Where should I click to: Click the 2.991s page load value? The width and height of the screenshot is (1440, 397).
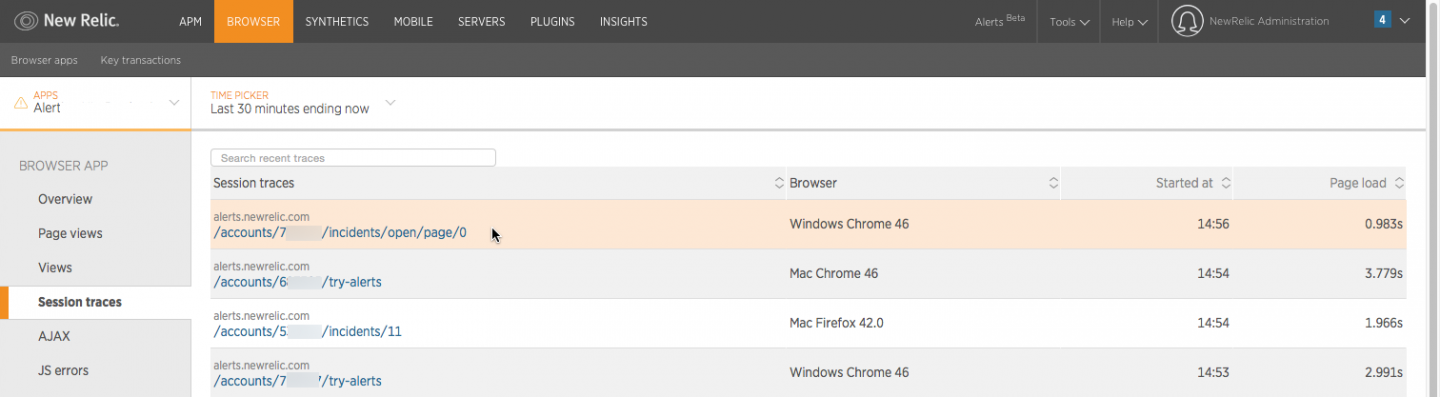(x=1384, y=372)
